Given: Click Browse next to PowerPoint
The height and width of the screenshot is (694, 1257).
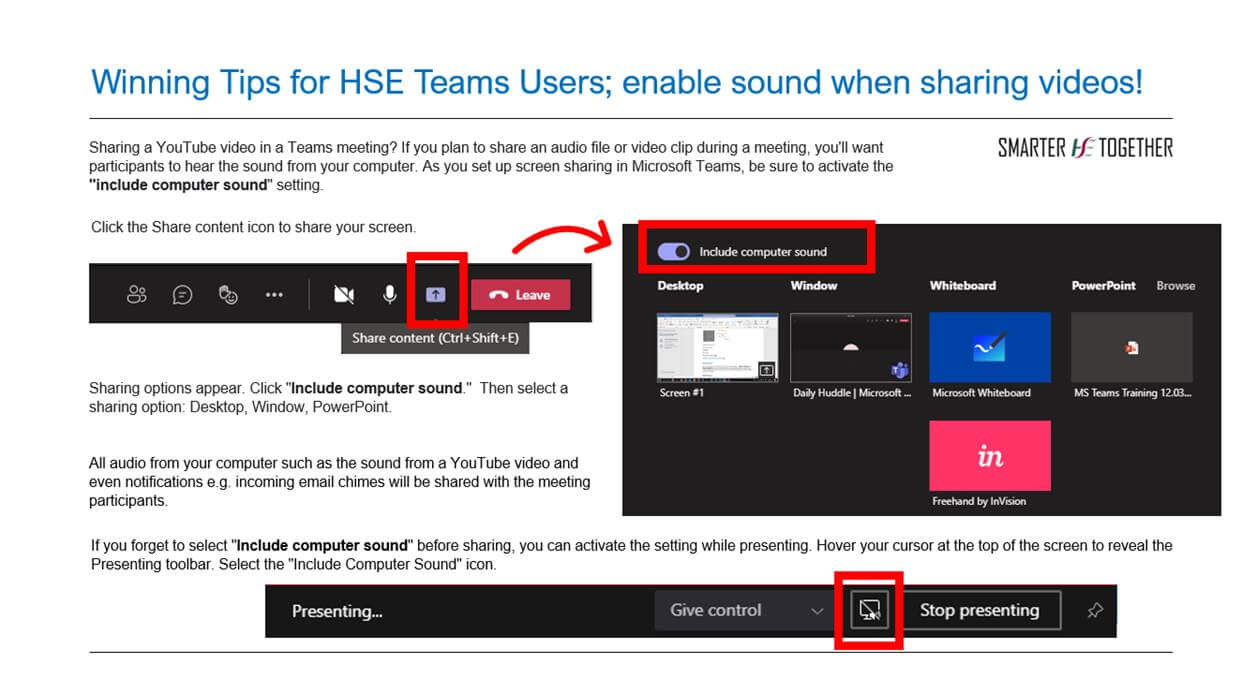Looking at the screenshot, I should [x=1175, y=286].
